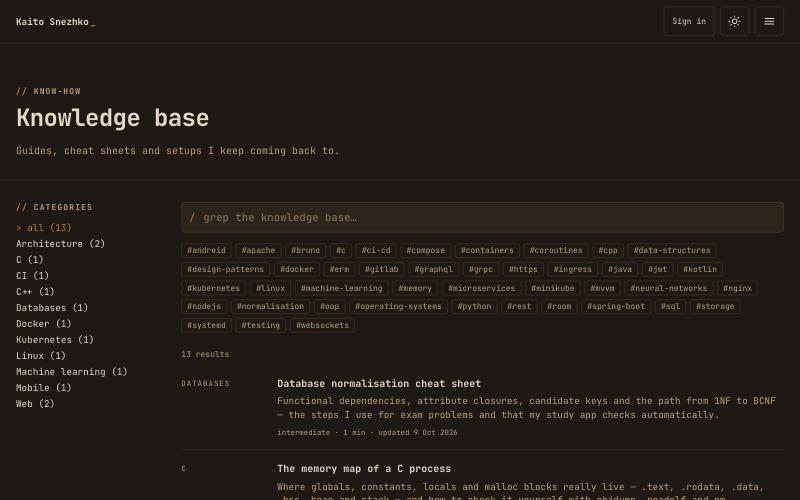Toggle the #containers tag filter
Image resolution: width=800 pixels, height=500 pixels.
[487, 251]
